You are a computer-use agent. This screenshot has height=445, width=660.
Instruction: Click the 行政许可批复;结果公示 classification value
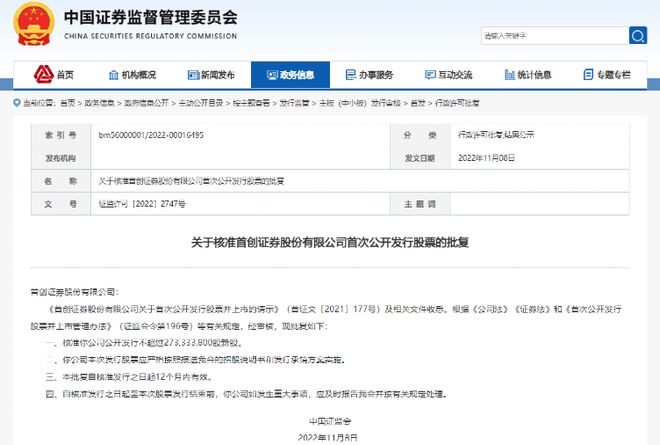[496, 135]
